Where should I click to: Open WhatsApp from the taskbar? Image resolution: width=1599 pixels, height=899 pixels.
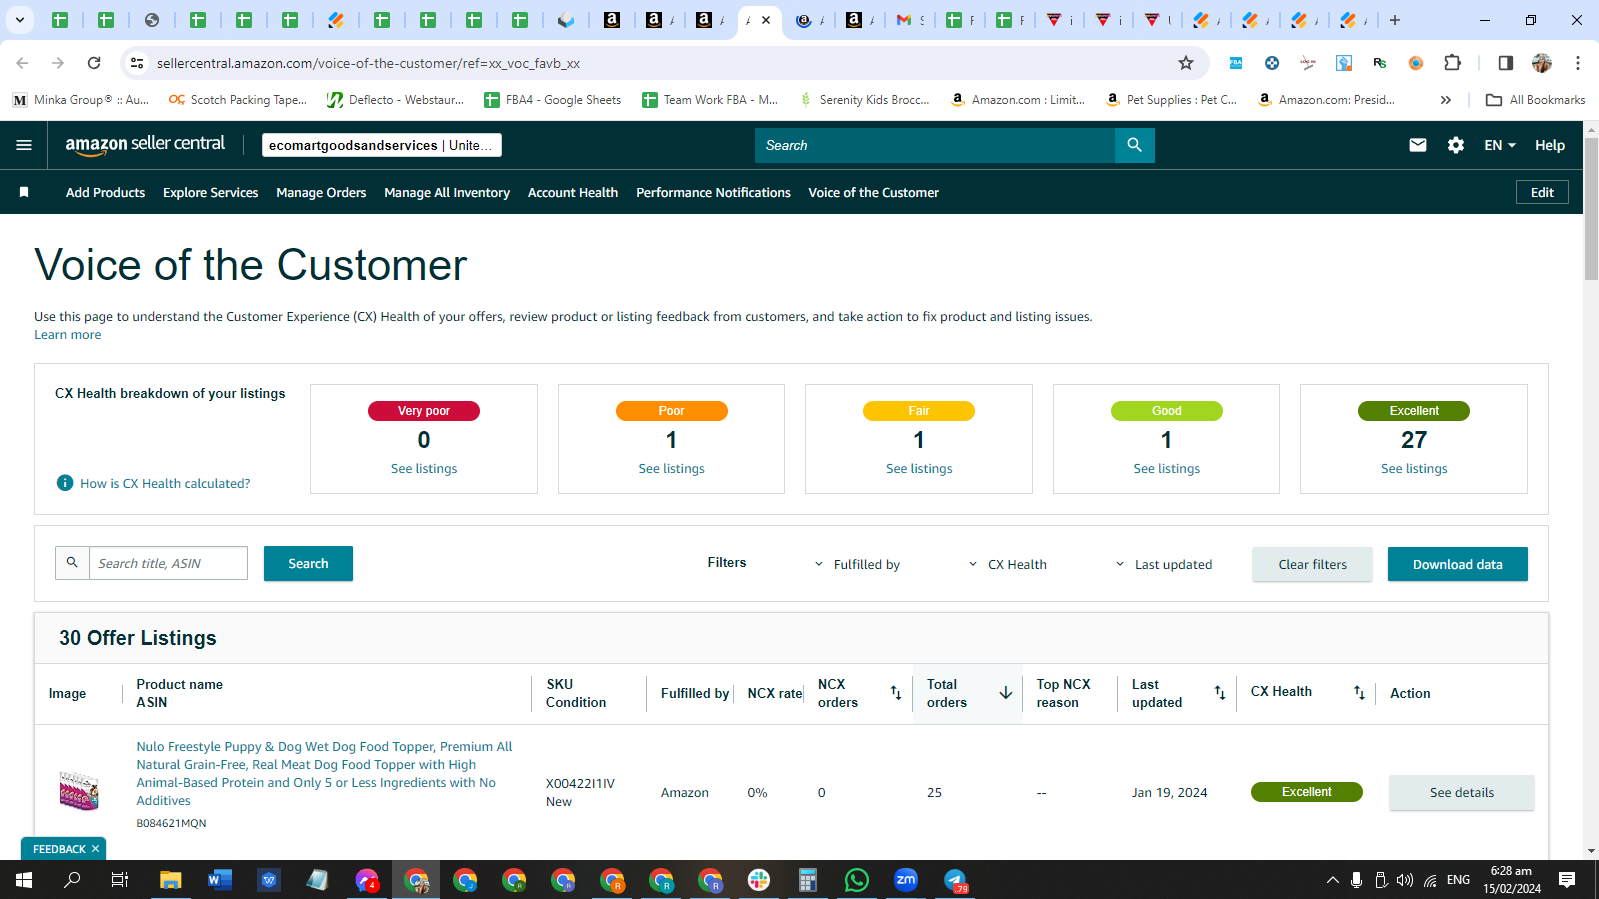coord(857,880)
